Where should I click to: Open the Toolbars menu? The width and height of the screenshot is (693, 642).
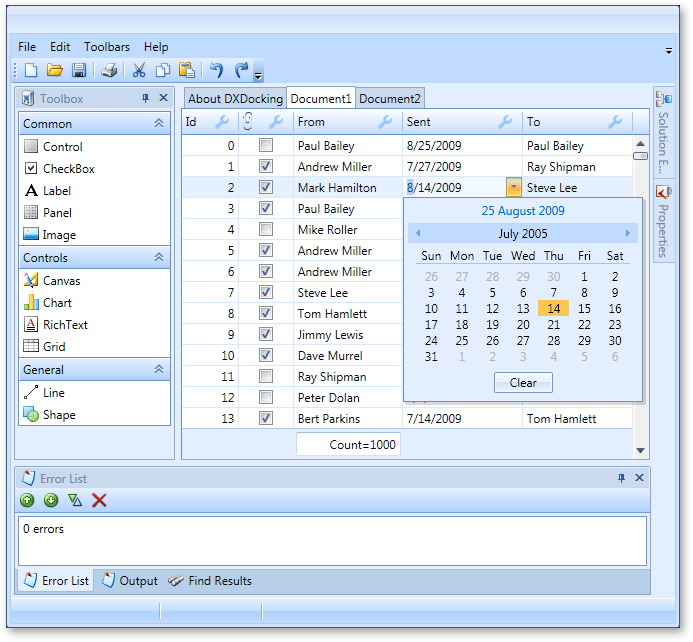pyautogui.click(x=106, y=47)
